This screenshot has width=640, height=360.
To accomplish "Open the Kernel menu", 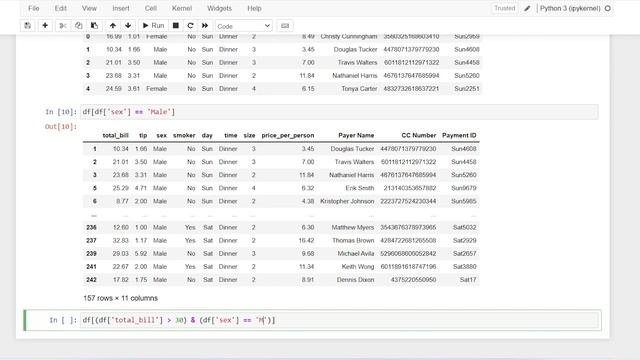I will 182,8.
